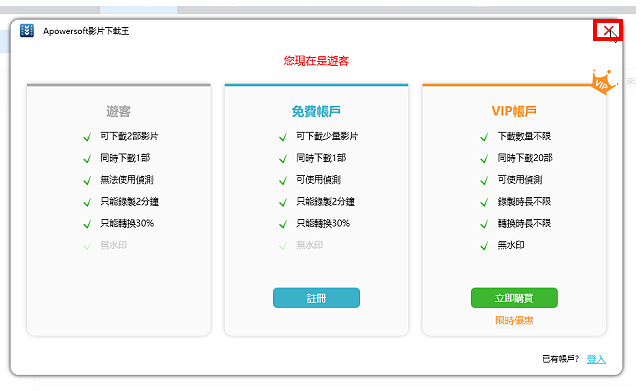Screen dimensions: 644x391
Task: Click the 立即購買 buy now button
Action: [514, 298]
